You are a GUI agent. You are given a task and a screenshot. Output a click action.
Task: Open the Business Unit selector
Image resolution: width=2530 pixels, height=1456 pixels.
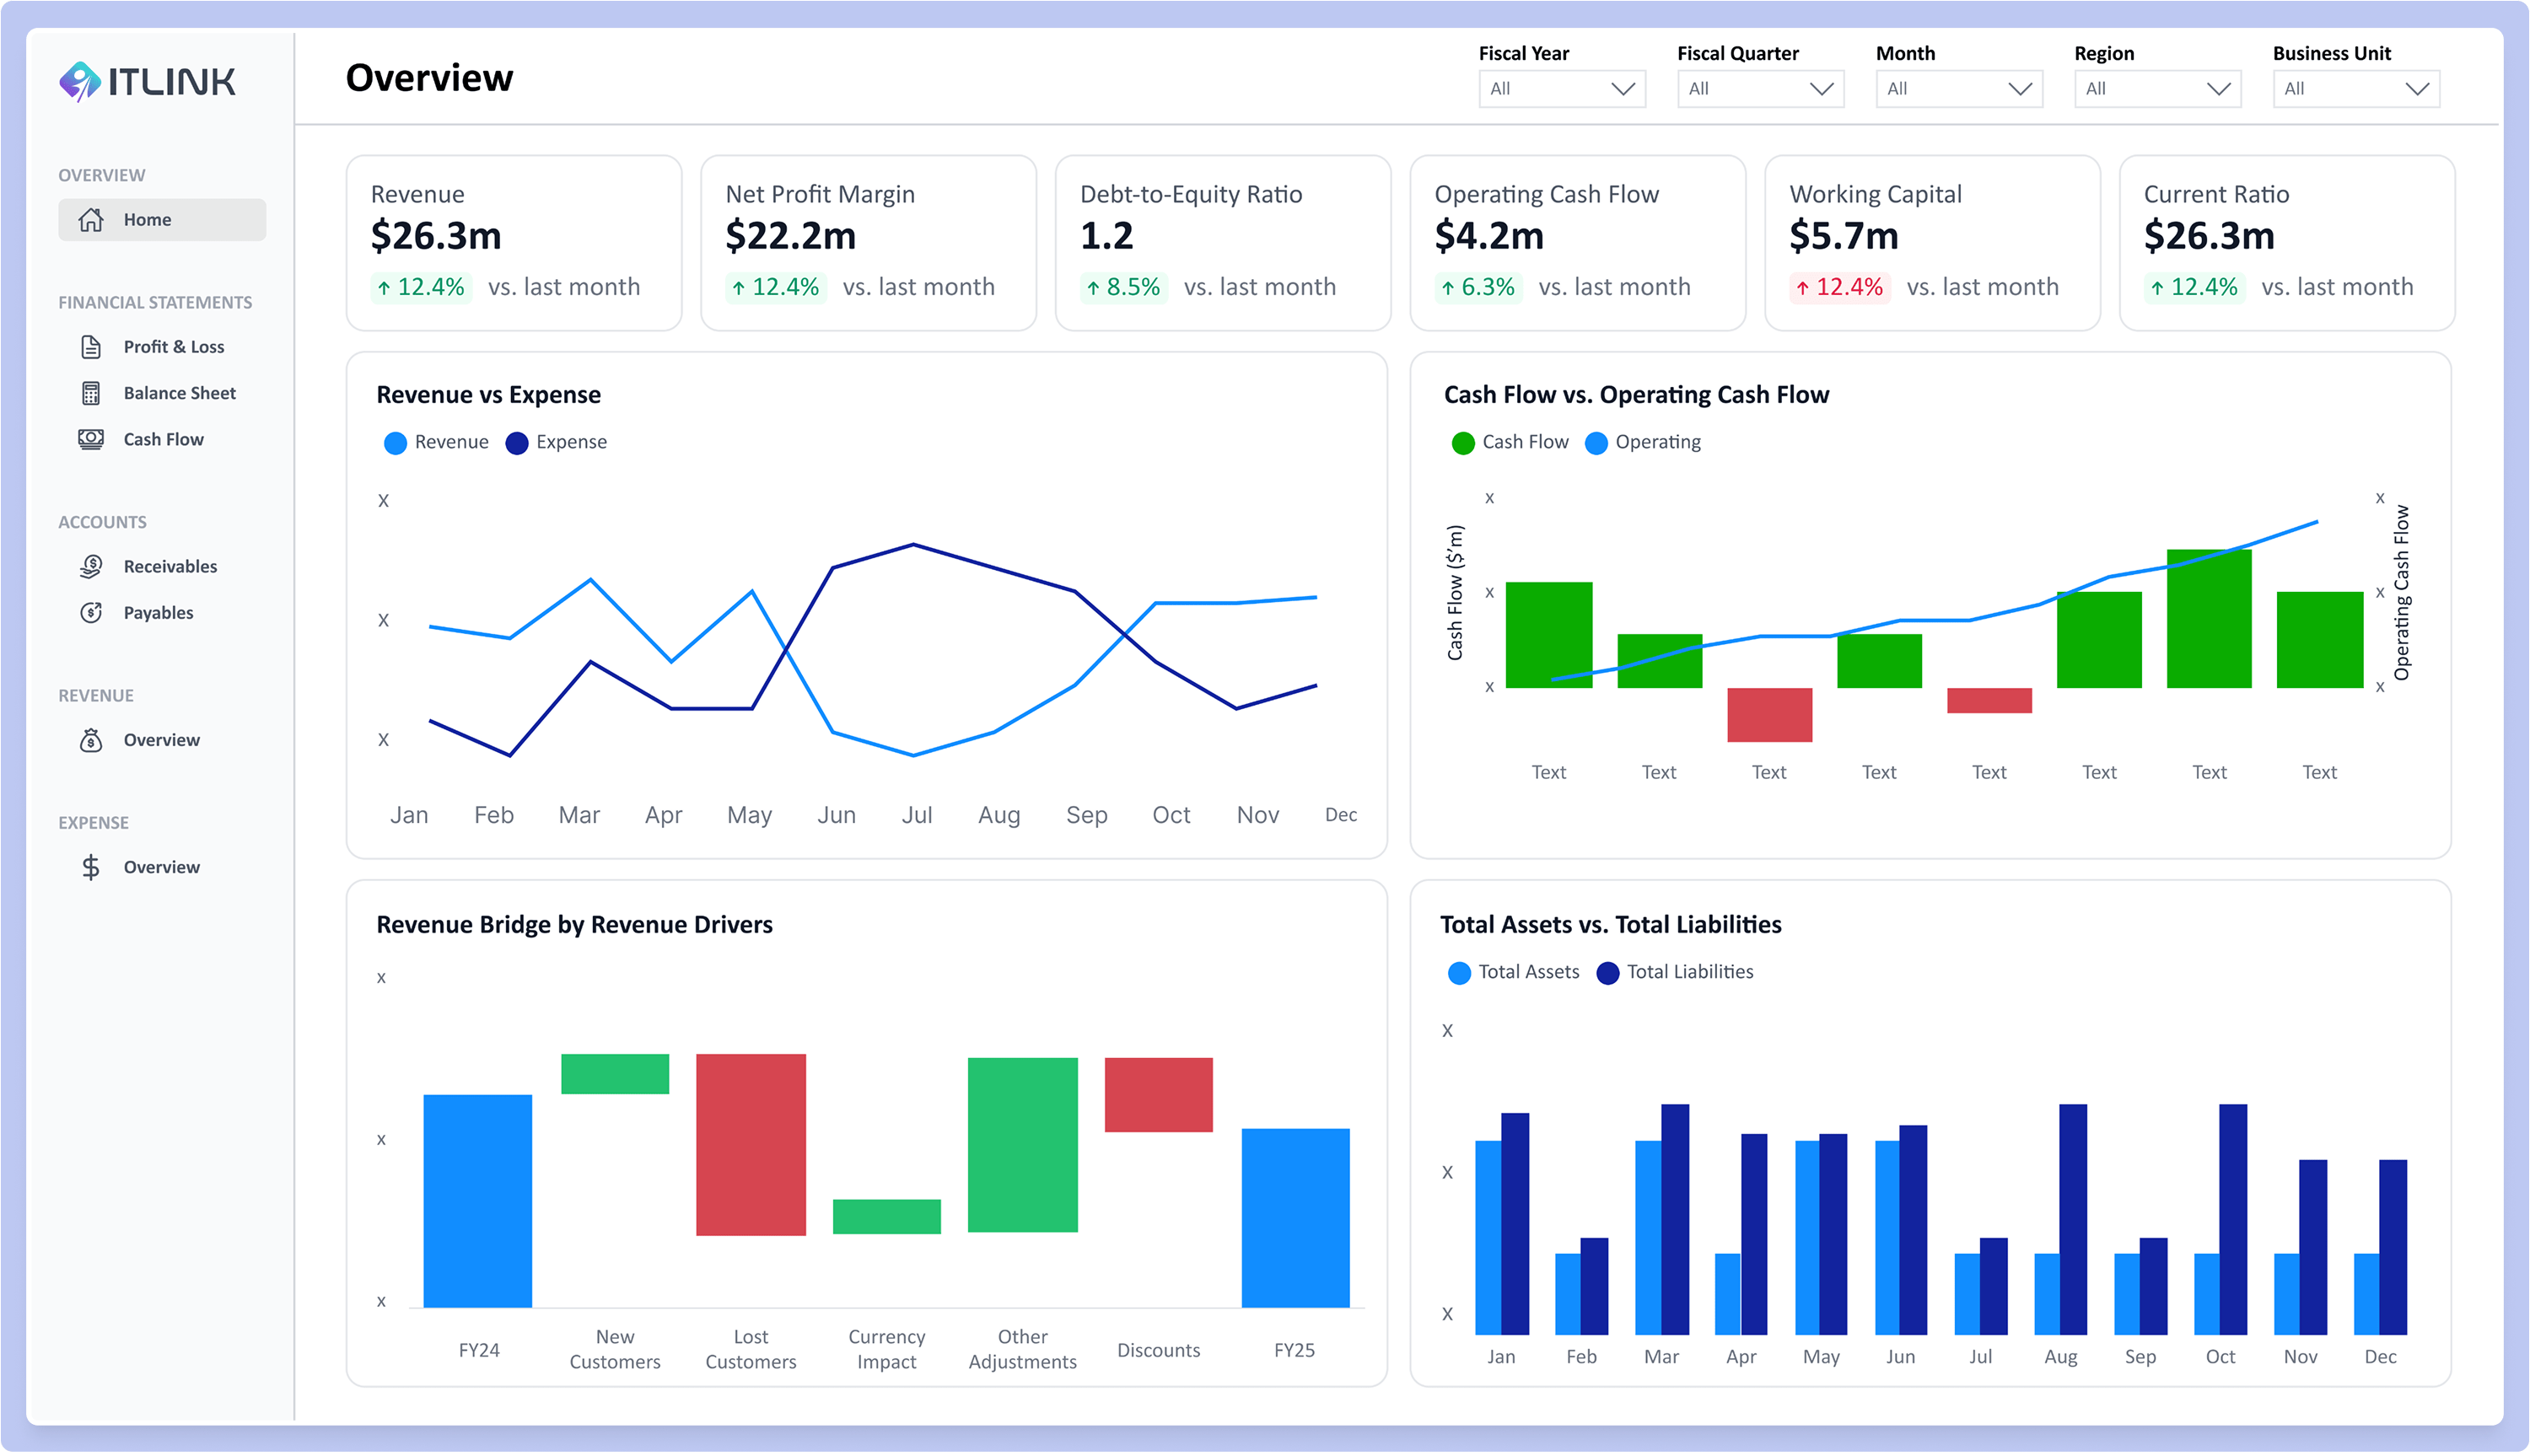click(2355, 88)
